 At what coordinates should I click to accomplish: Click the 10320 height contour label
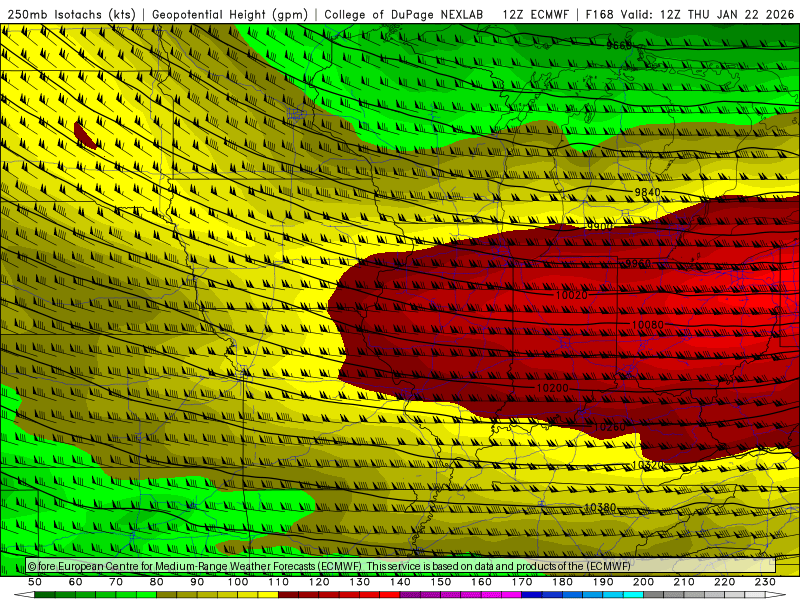coord(647,465)
